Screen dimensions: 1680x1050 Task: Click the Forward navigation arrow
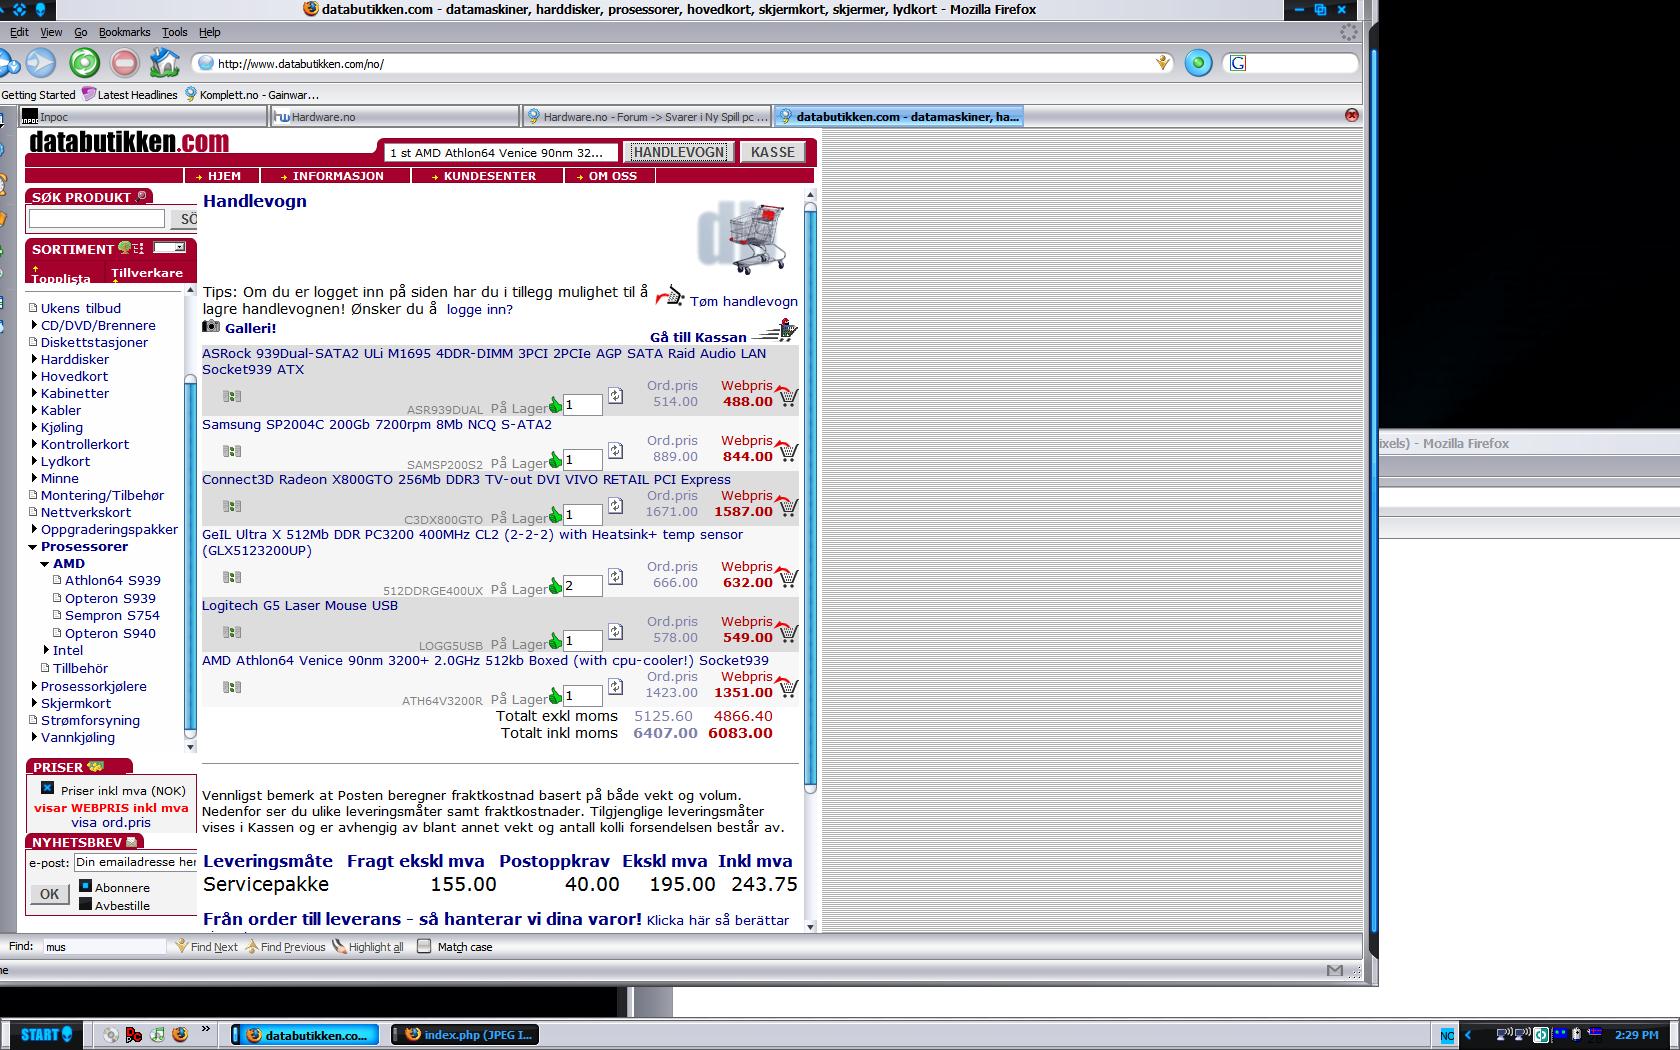(41, 63)
